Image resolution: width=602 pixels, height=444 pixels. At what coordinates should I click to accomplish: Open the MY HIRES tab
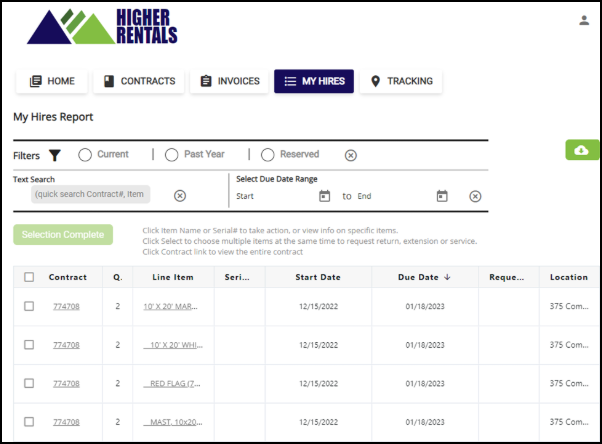(x=314, y=81)
